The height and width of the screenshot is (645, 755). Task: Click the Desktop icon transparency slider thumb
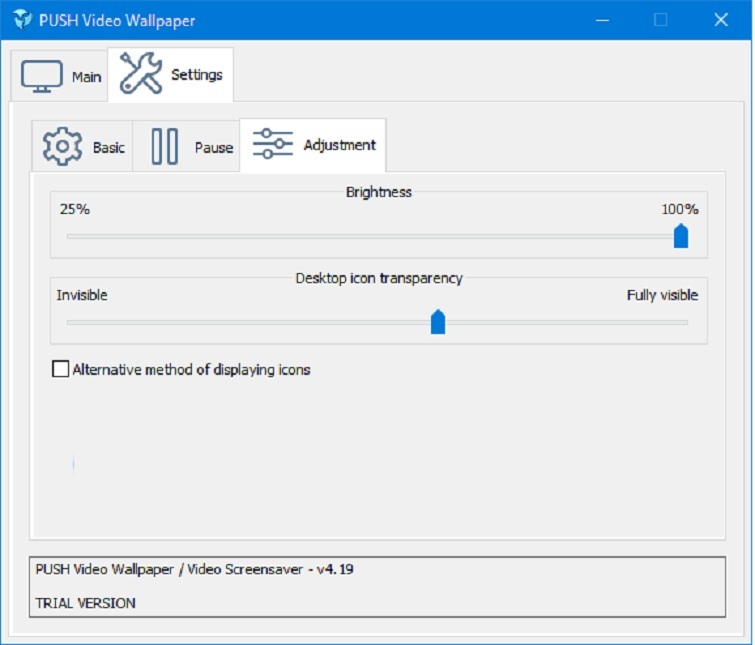tap(437, 322)
